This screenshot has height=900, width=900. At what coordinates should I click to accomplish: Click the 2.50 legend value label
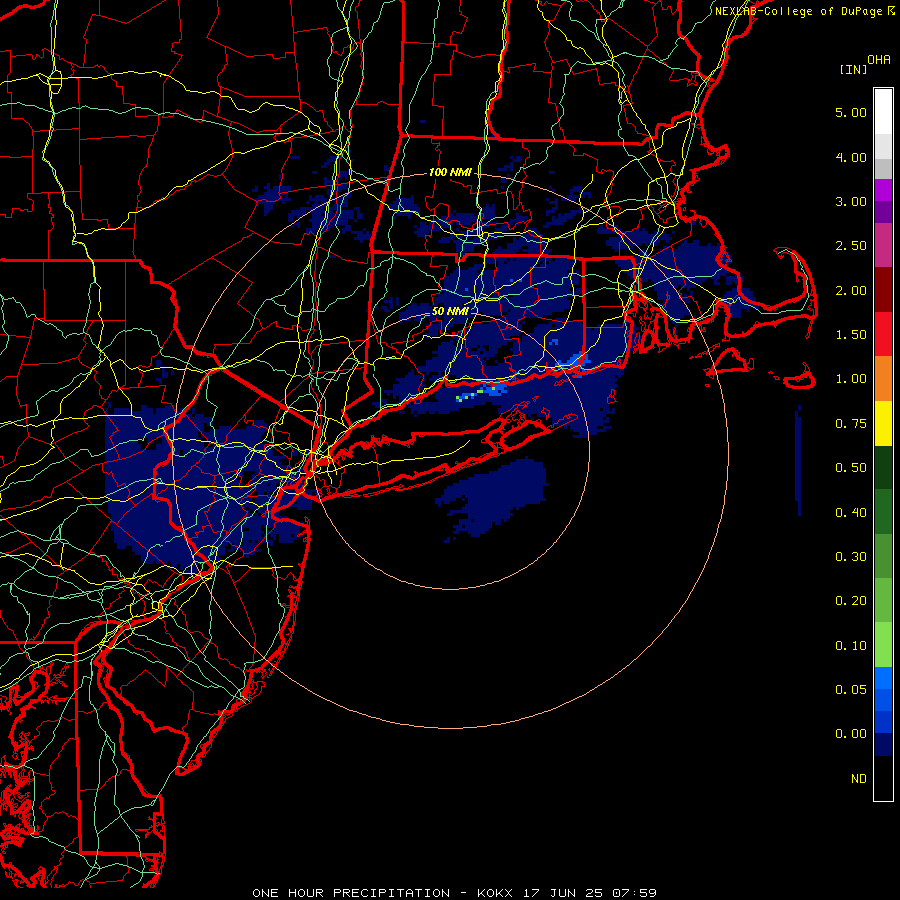(x=851, y=246)
